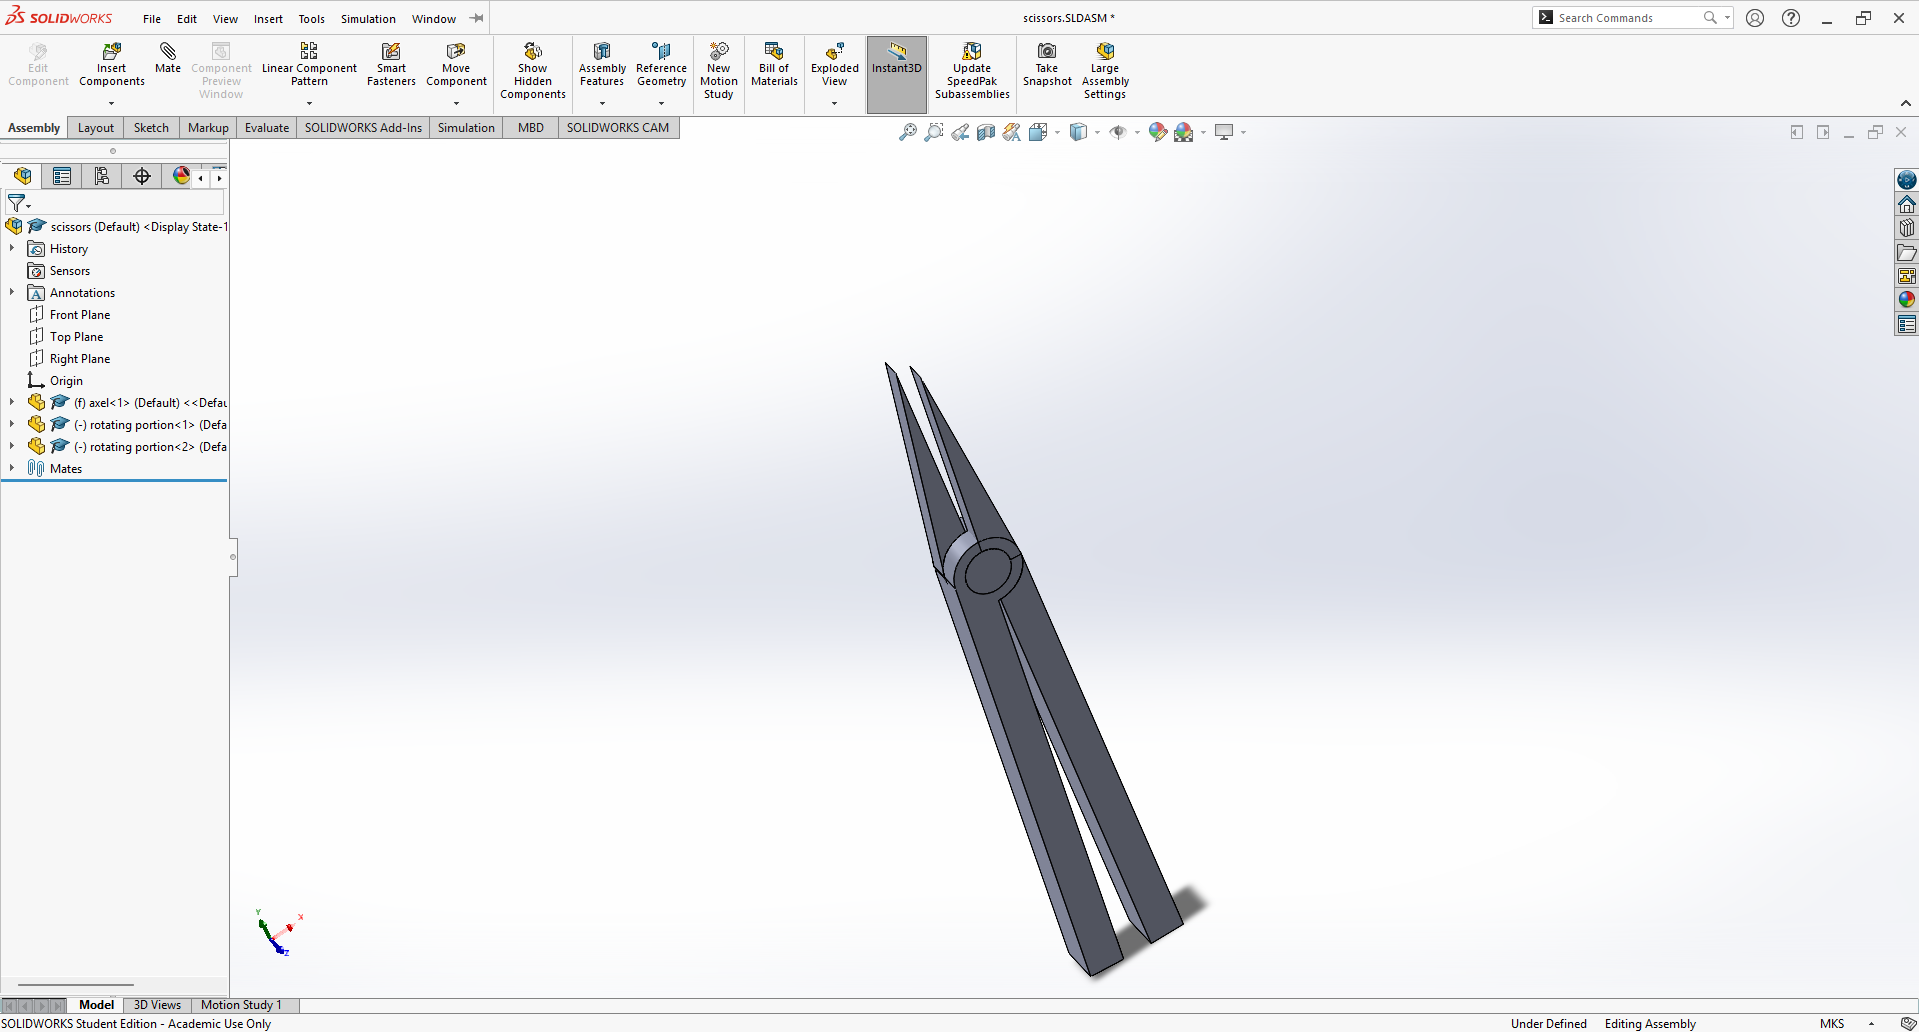This screenshot has height=1032, width=1919.
Task: Click MKS unit system status
Action: [1832, 1023]
